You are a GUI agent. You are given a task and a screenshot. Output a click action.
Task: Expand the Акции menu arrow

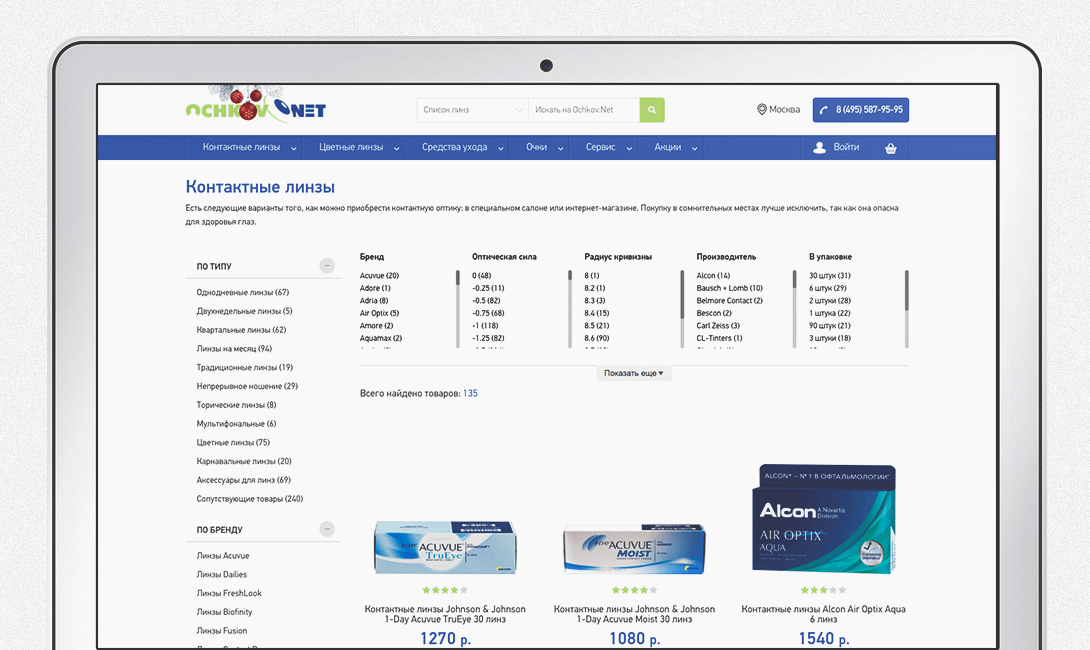coord(694,148)
